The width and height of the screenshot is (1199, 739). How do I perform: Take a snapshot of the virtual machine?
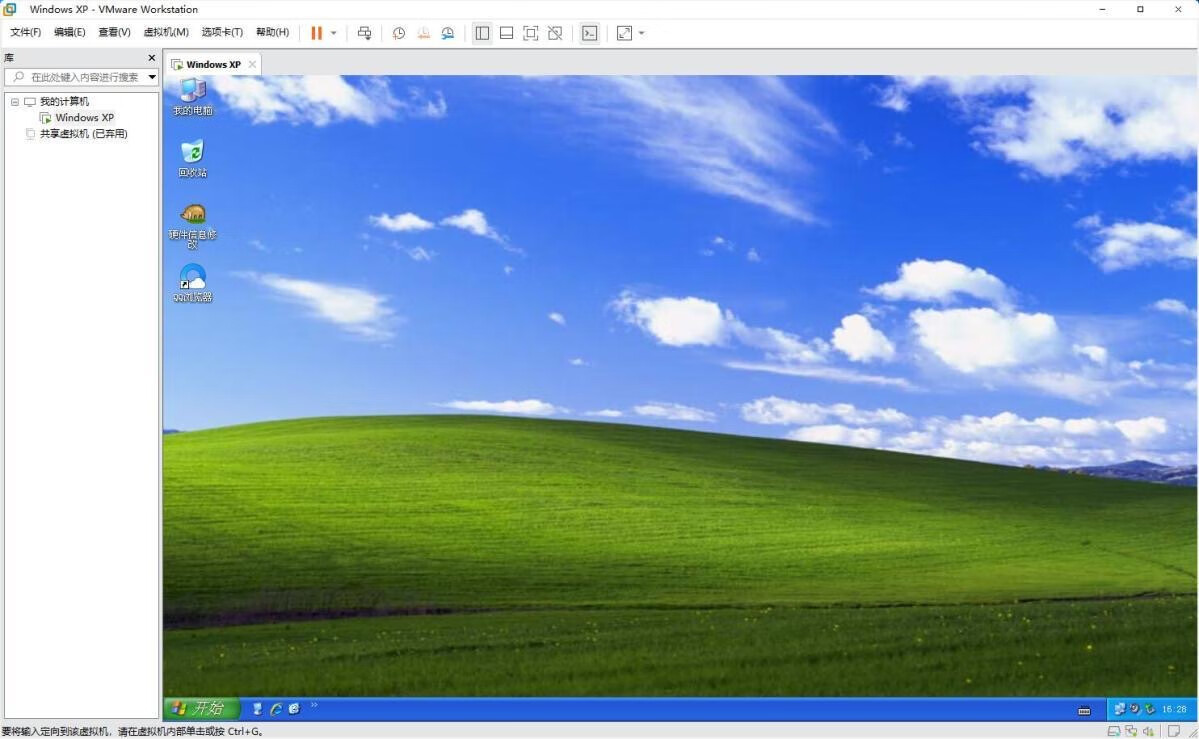399,33
